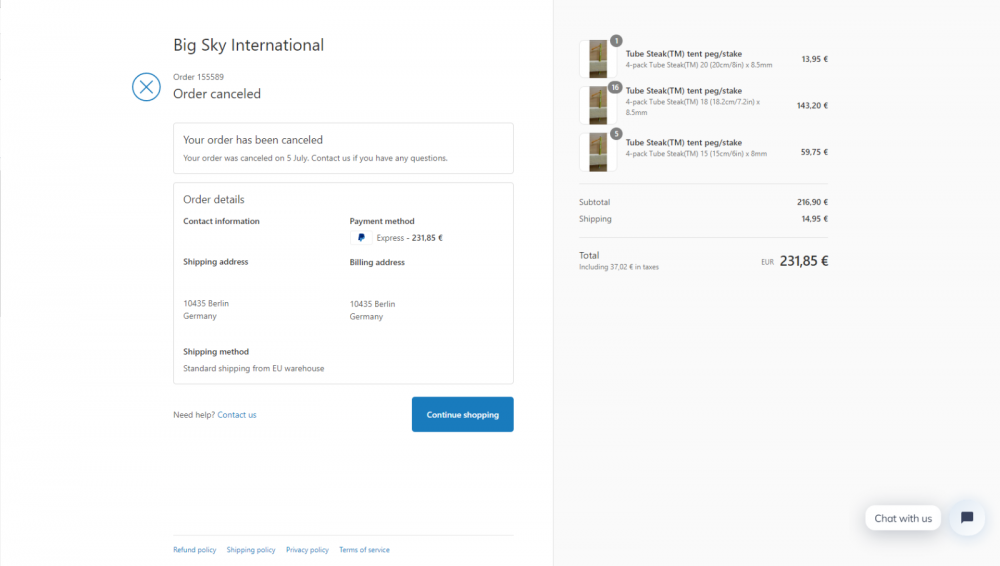Viewport: 1000px width, 566px height.
Task: Click the quantity badge showing 1
Action: click(615, 41)
